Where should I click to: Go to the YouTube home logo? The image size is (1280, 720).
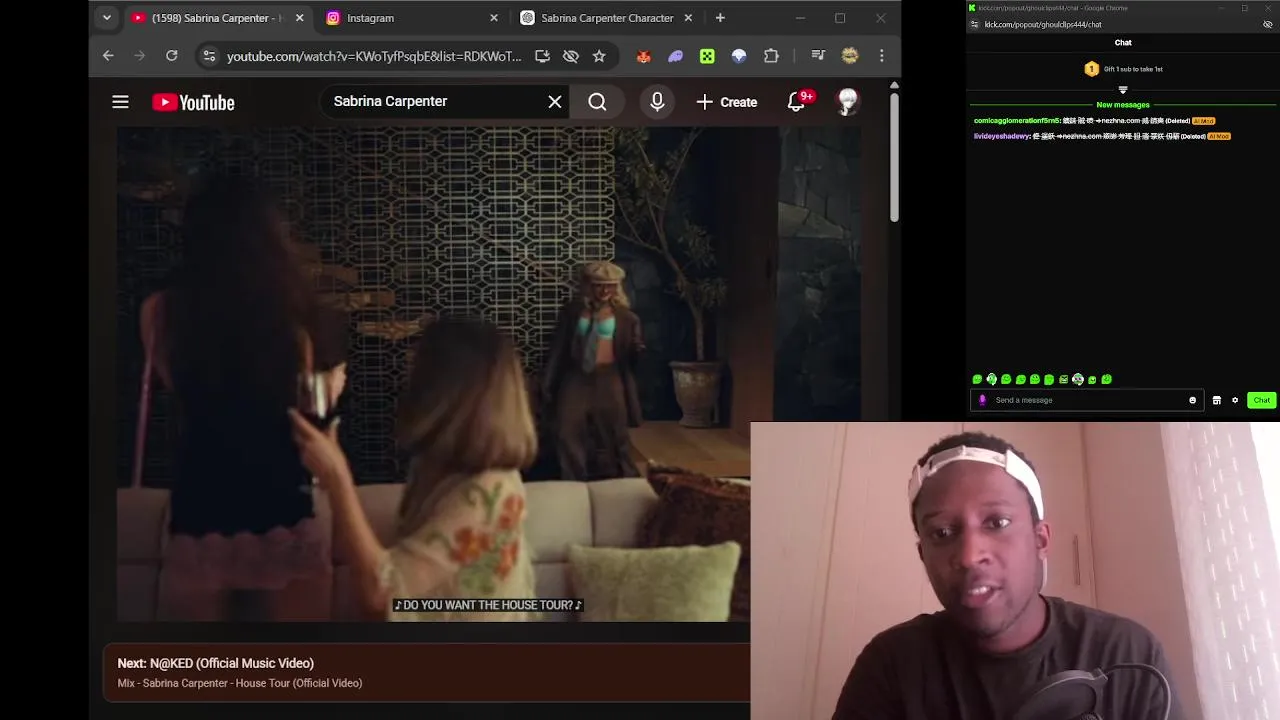pos(193,102)
